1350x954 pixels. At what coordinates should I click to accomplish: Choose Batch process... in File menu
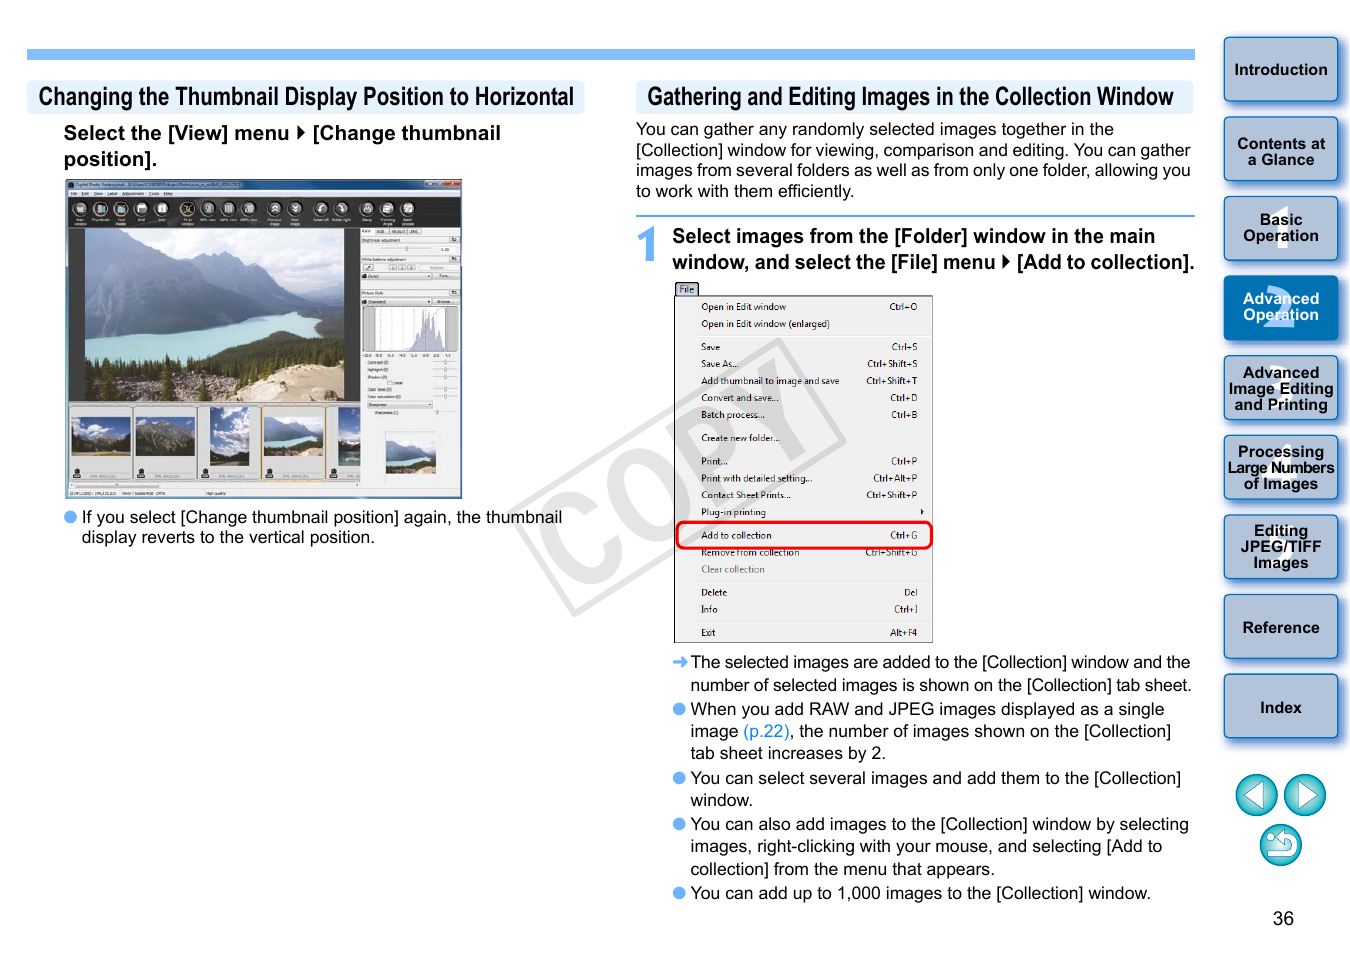804,415
